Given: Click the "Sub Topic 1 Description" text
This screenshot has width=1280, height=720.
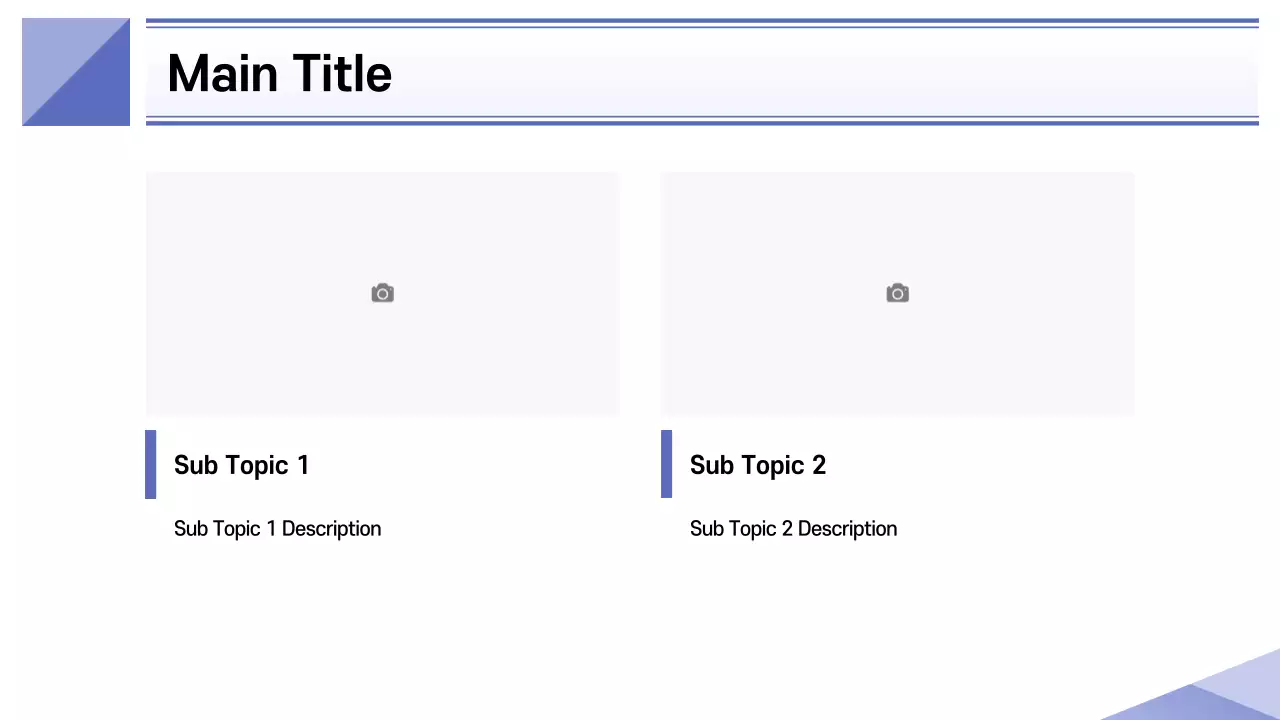Looking at the screenshot, I should point(277,528).
